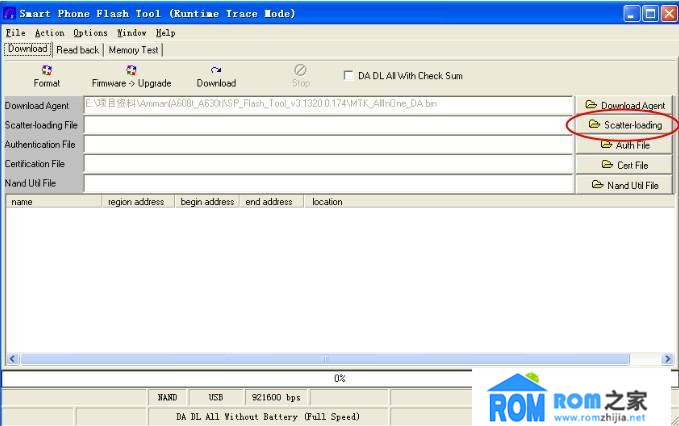Image resolution: width=679 pixels, height=426 pixels.
Task: Open the Options menu
Action: click(x=90, y=33)
